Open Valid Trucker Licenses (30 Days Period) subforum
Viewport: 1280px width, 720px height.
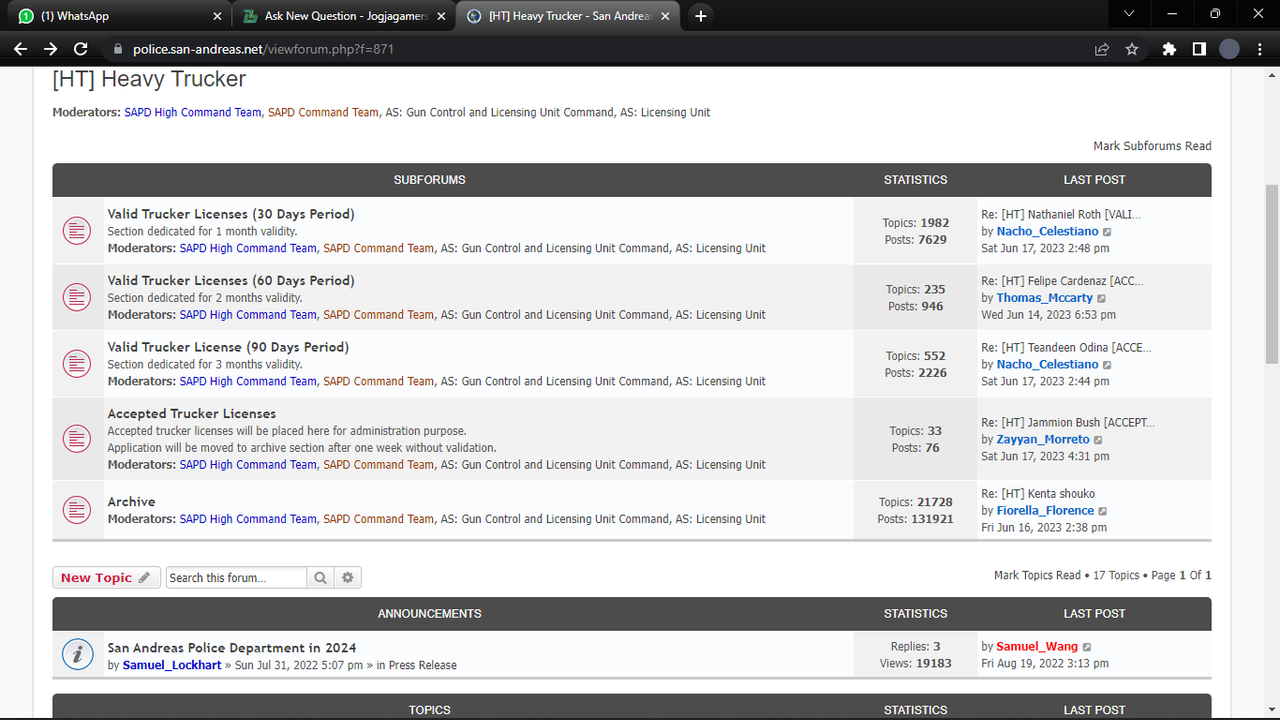(x=231, y=214)
